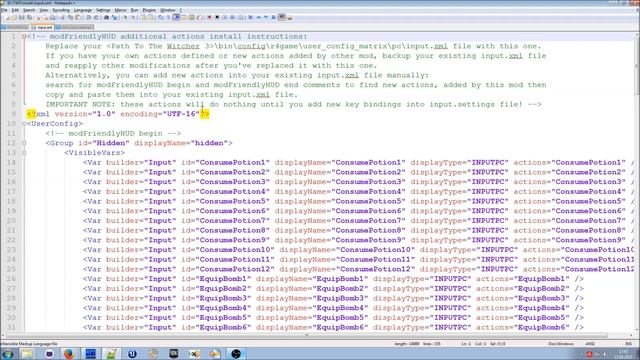This screenshot has height=360, width=640.
Task: Click the displayName value "ConsumePotion12"
Action: coord(375,269)
